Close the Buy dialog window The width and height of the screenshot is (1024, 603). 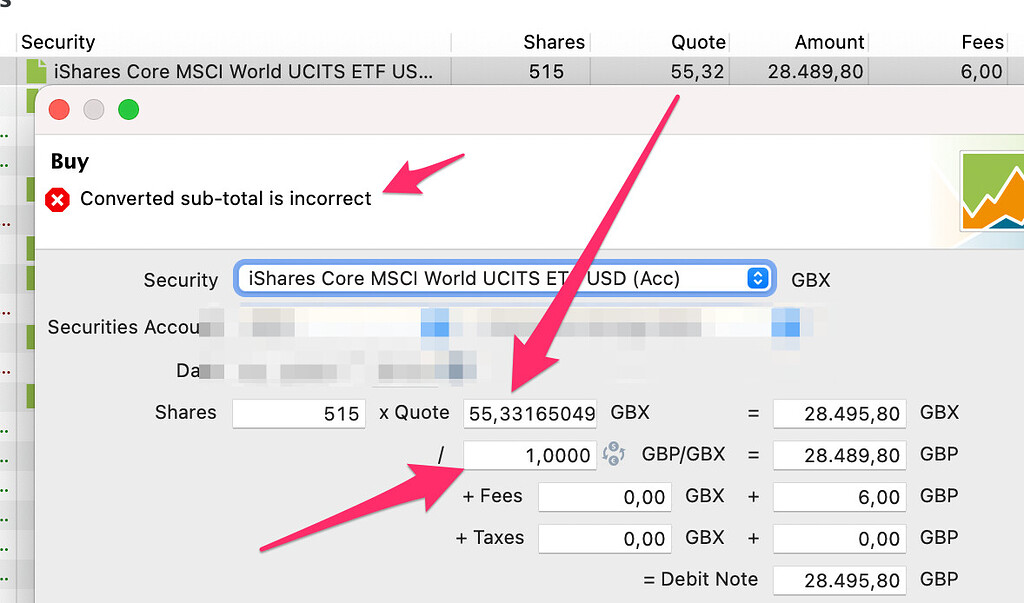[59, 110]
